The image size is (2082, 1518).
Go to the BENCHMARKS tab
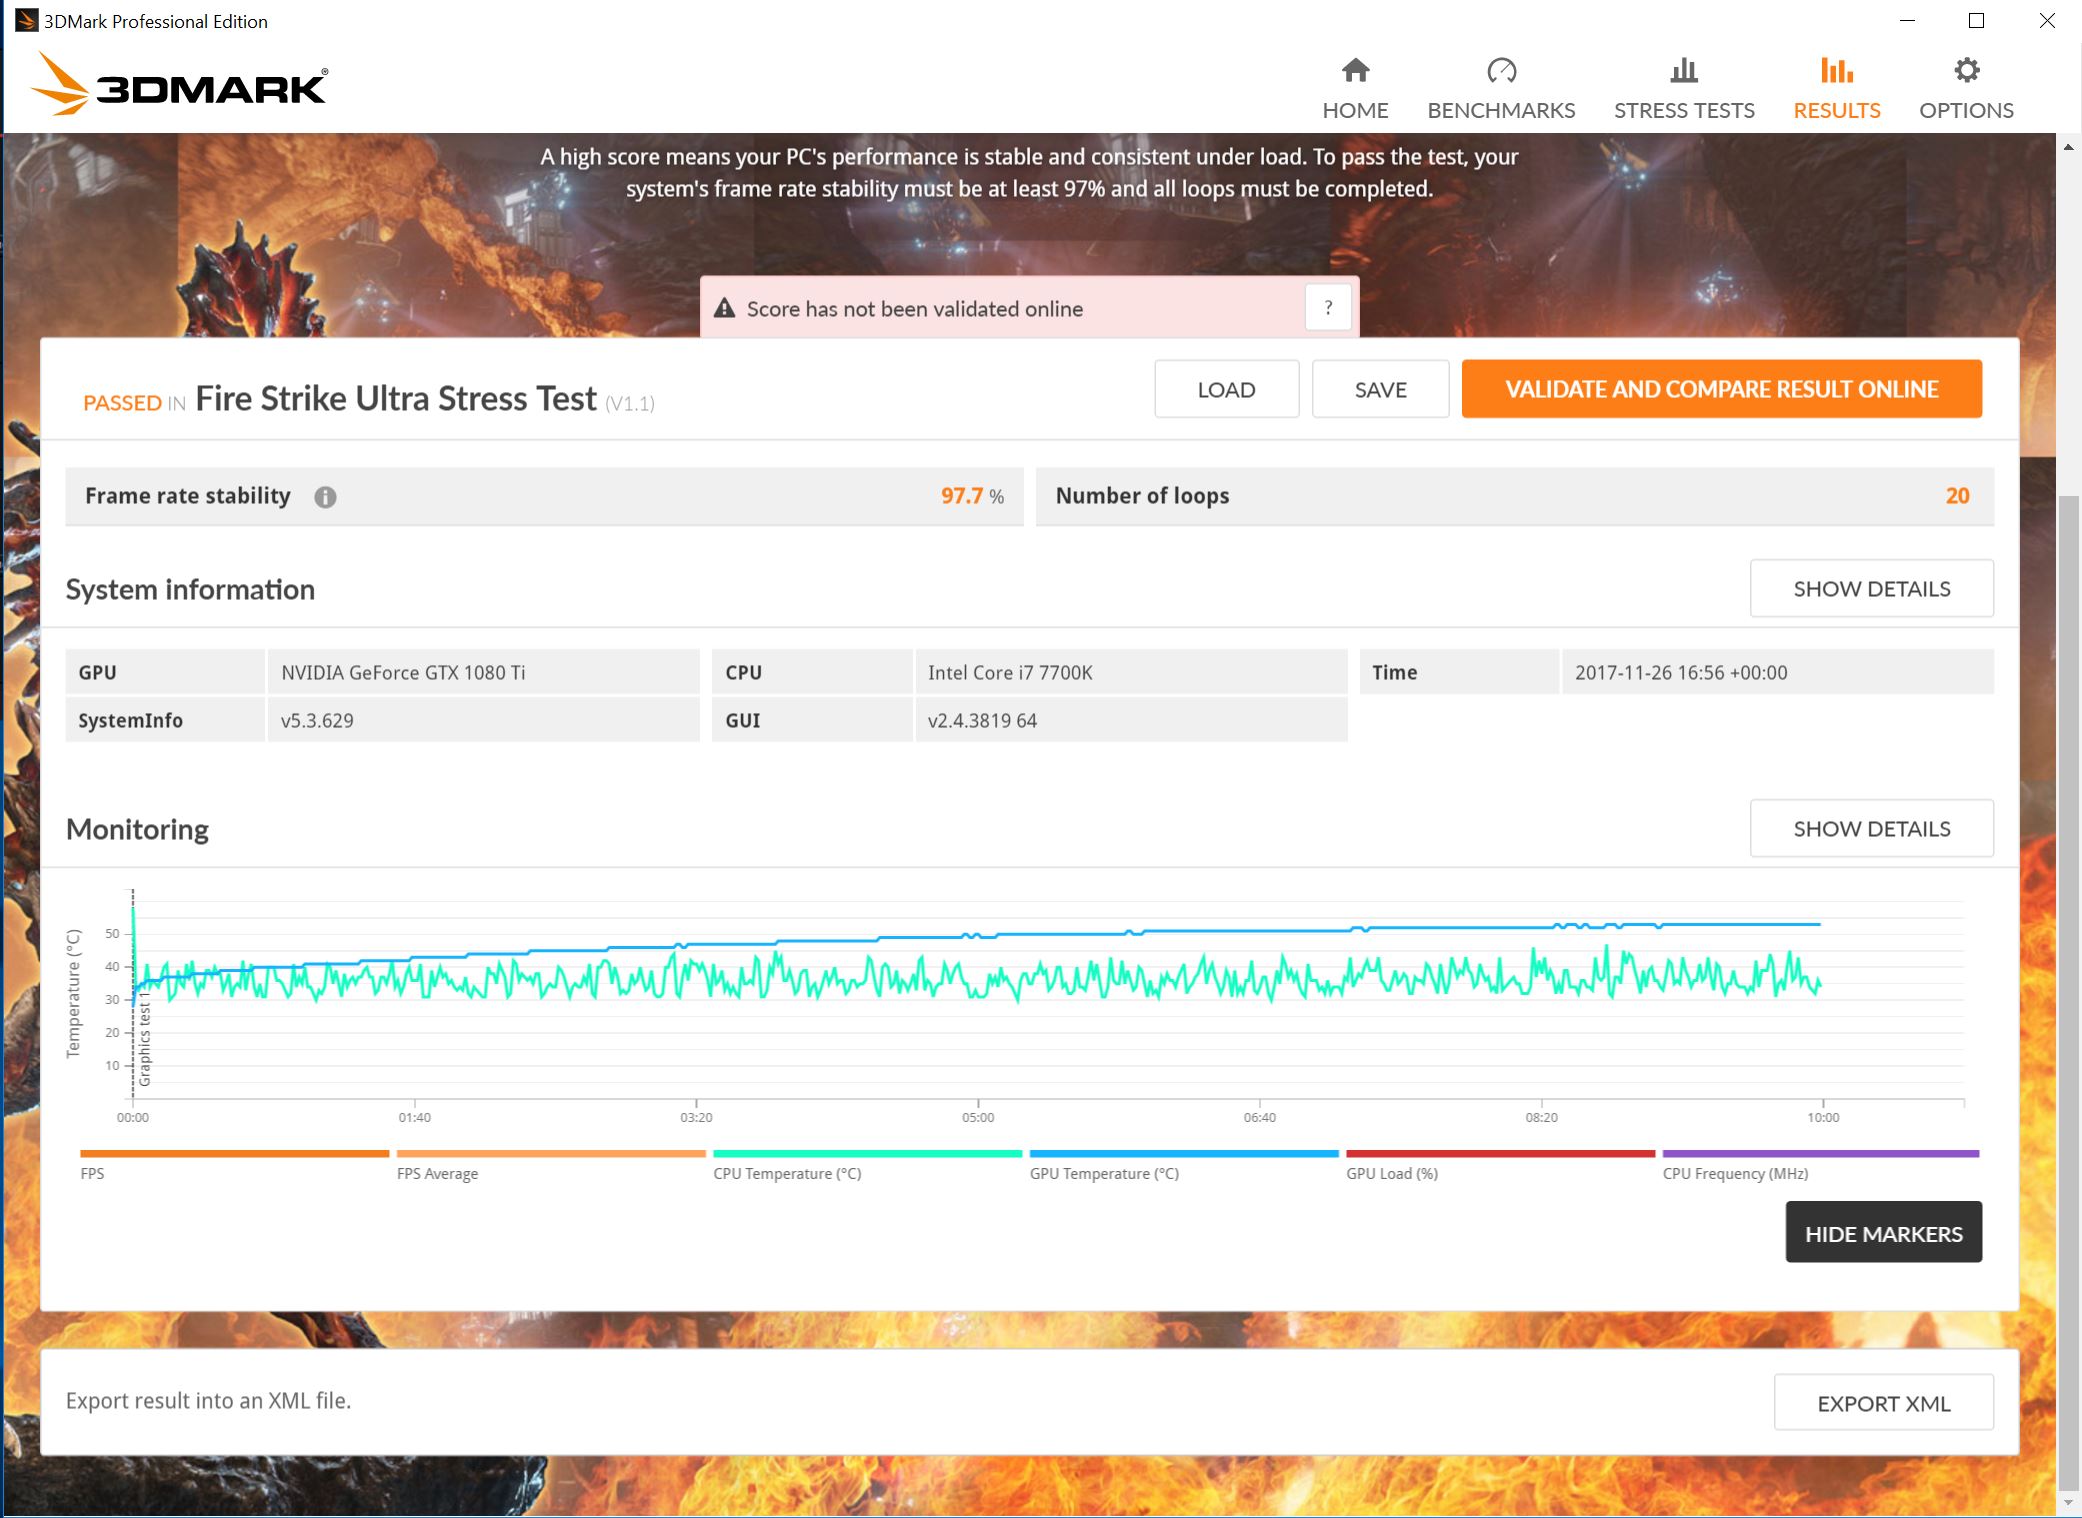coord(1501,110)
